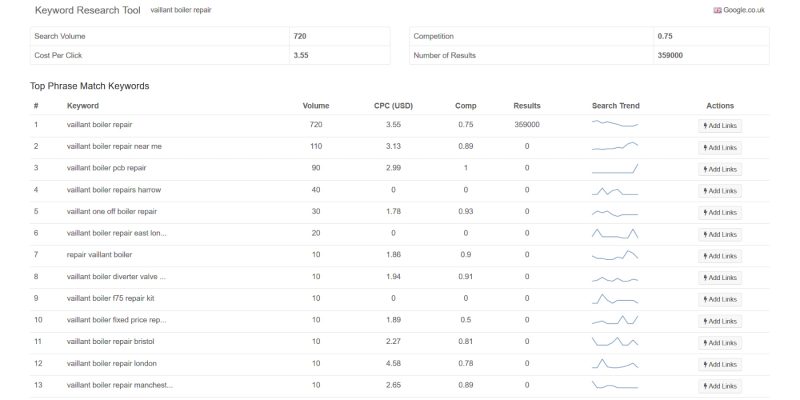Click the Keyword column header
Viewport: 800px width, 400px height.
coord(83,105)
